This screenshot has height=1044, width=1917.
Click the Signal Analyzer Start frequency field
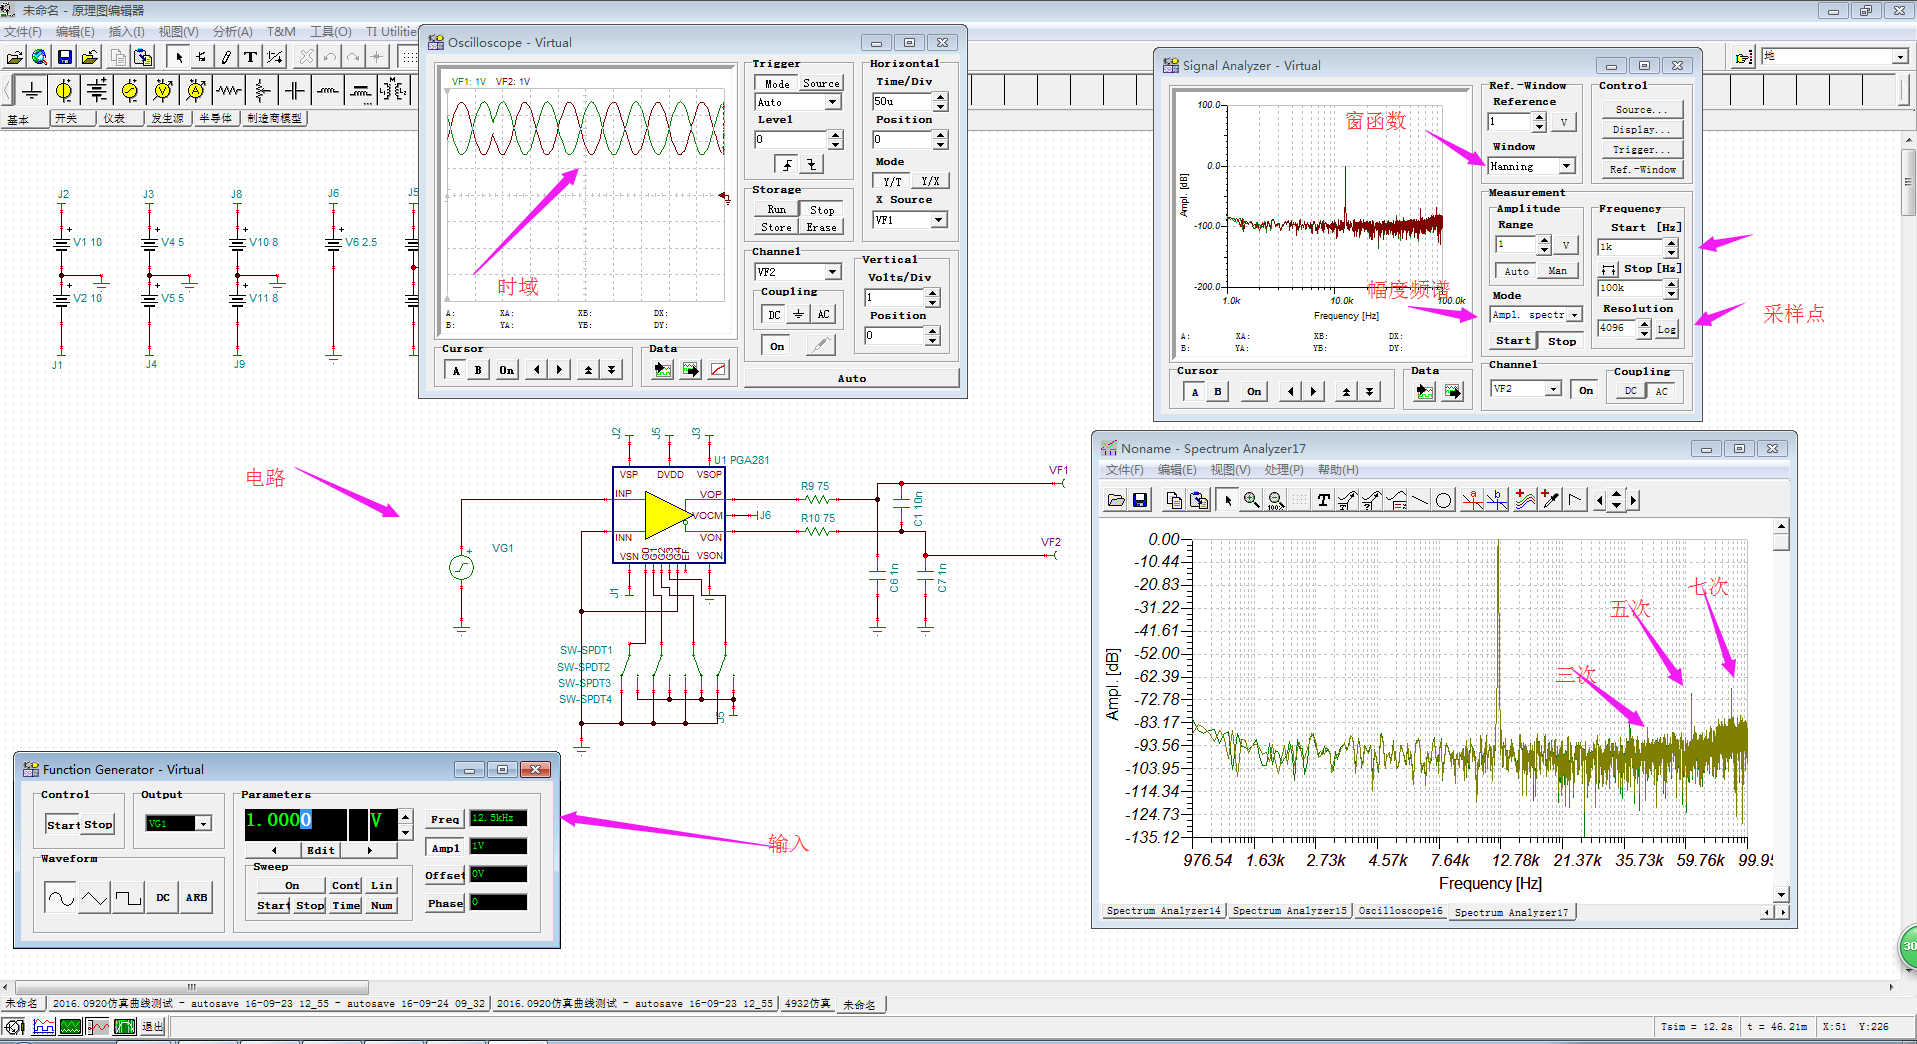click(1629, 247)
